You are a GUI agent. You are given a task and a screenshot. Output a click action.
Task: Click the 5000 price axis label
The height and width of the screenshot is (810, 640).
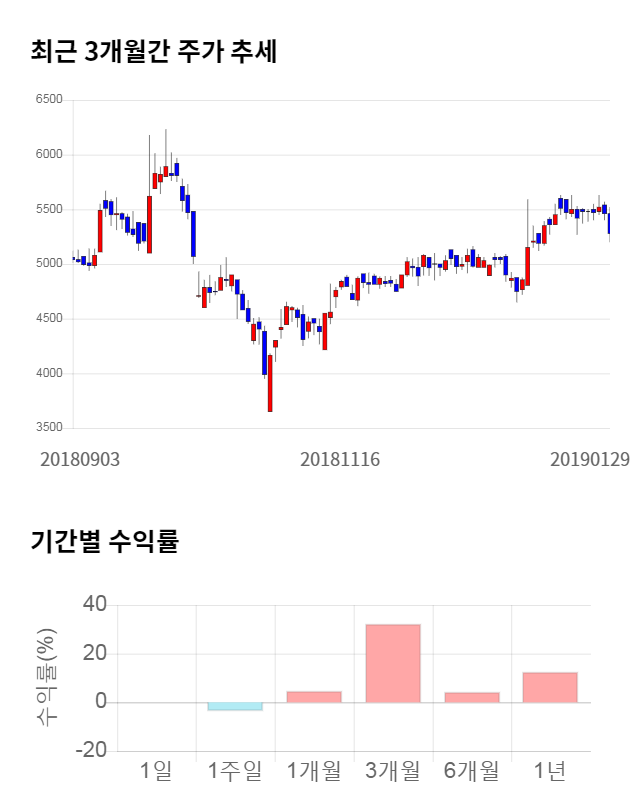[48, 264]
